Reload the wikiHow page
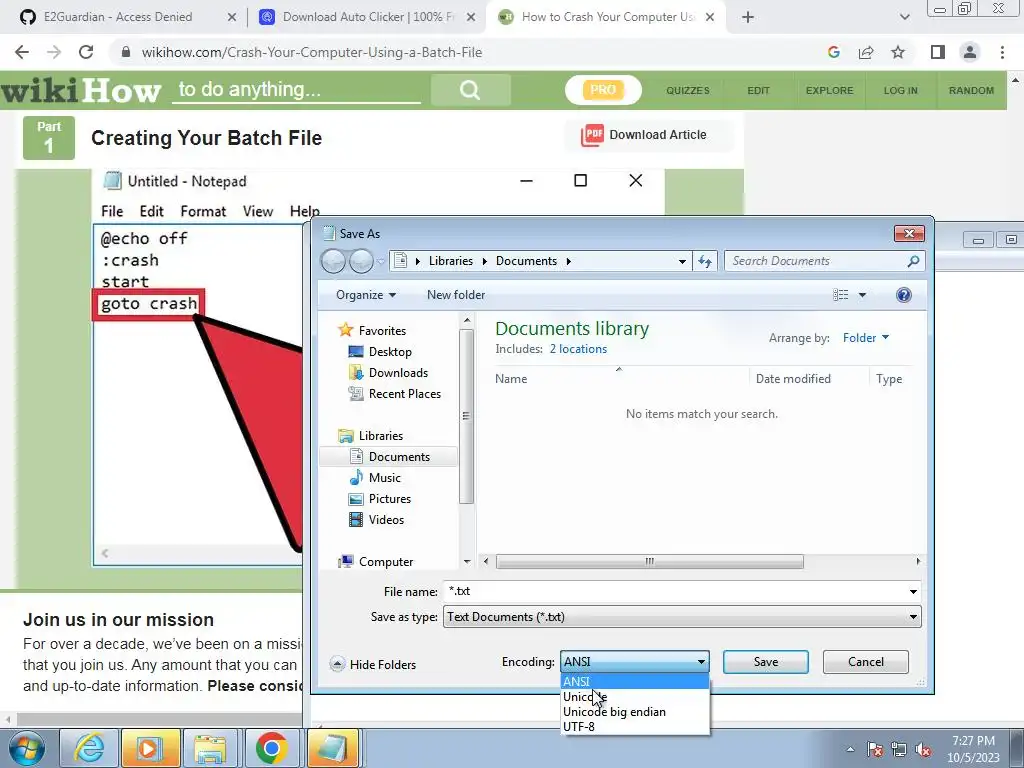This screenshot has width=1024, height=768. [x=86, y=52]
